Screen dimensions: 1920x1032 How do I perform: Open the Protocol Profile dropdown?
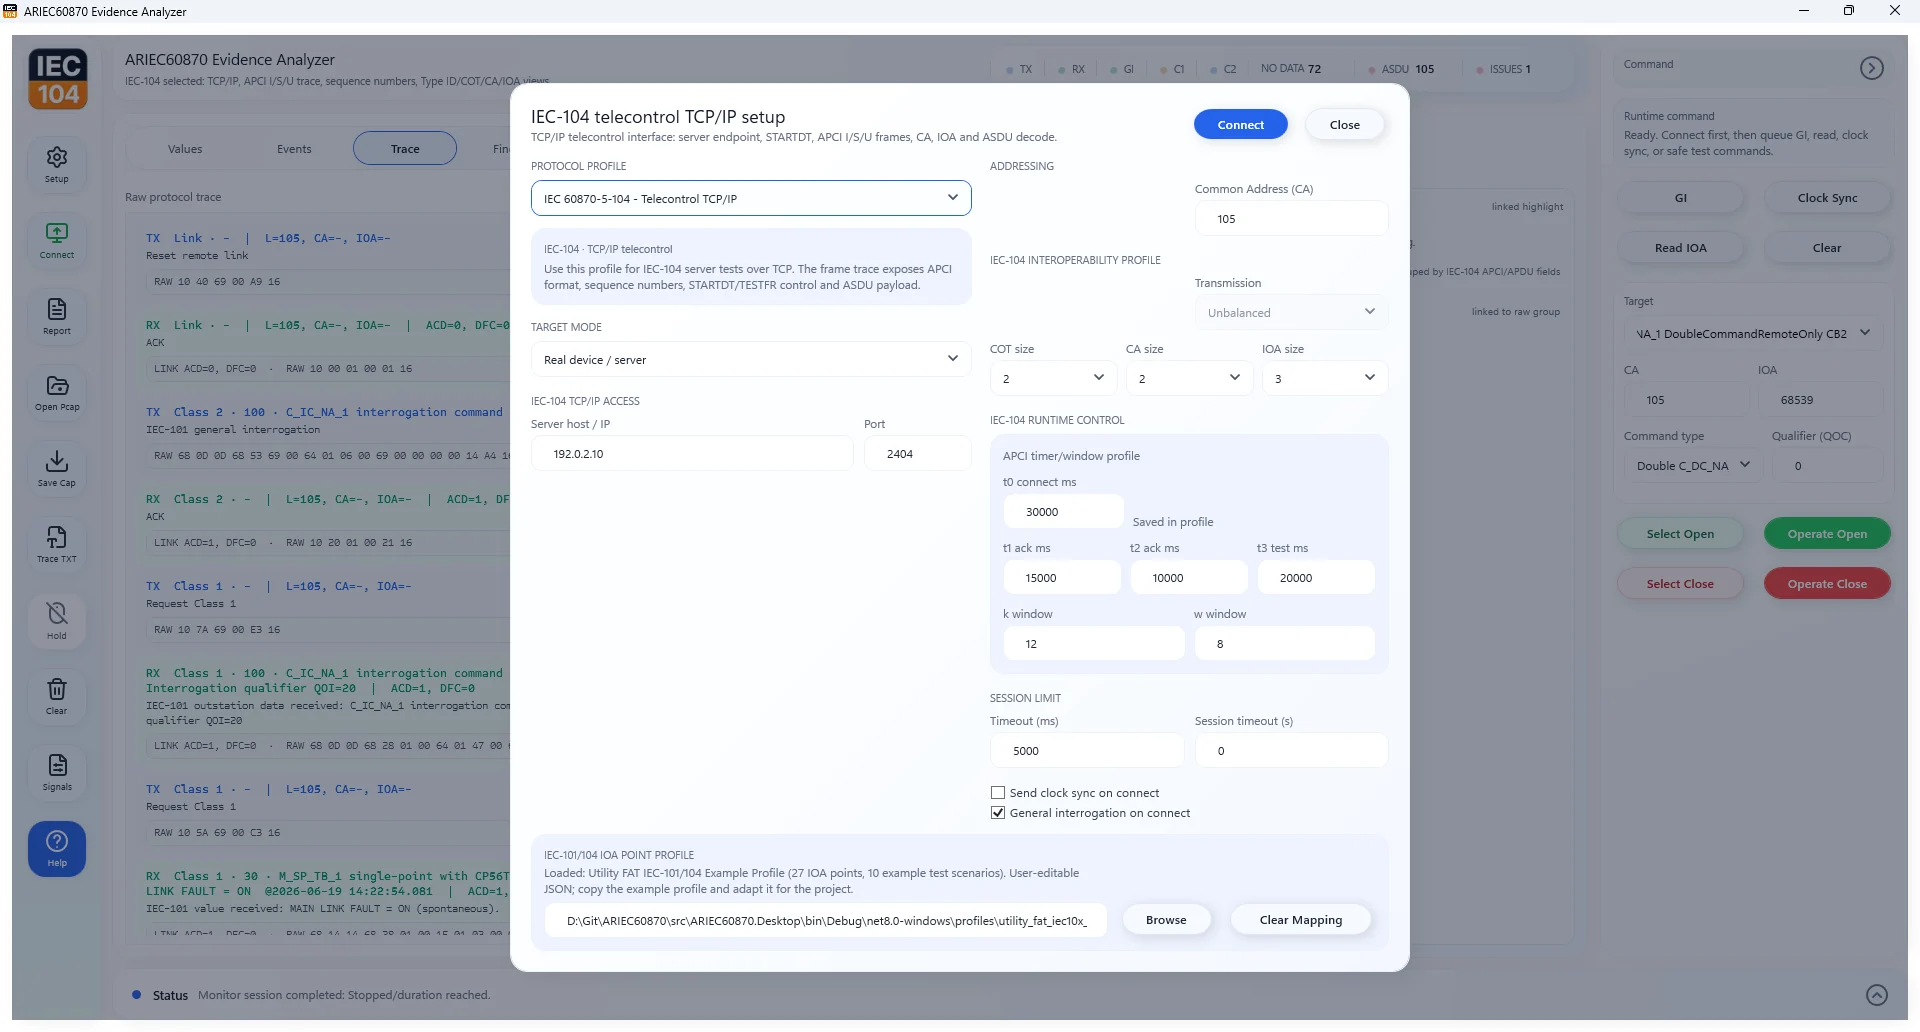751,198
